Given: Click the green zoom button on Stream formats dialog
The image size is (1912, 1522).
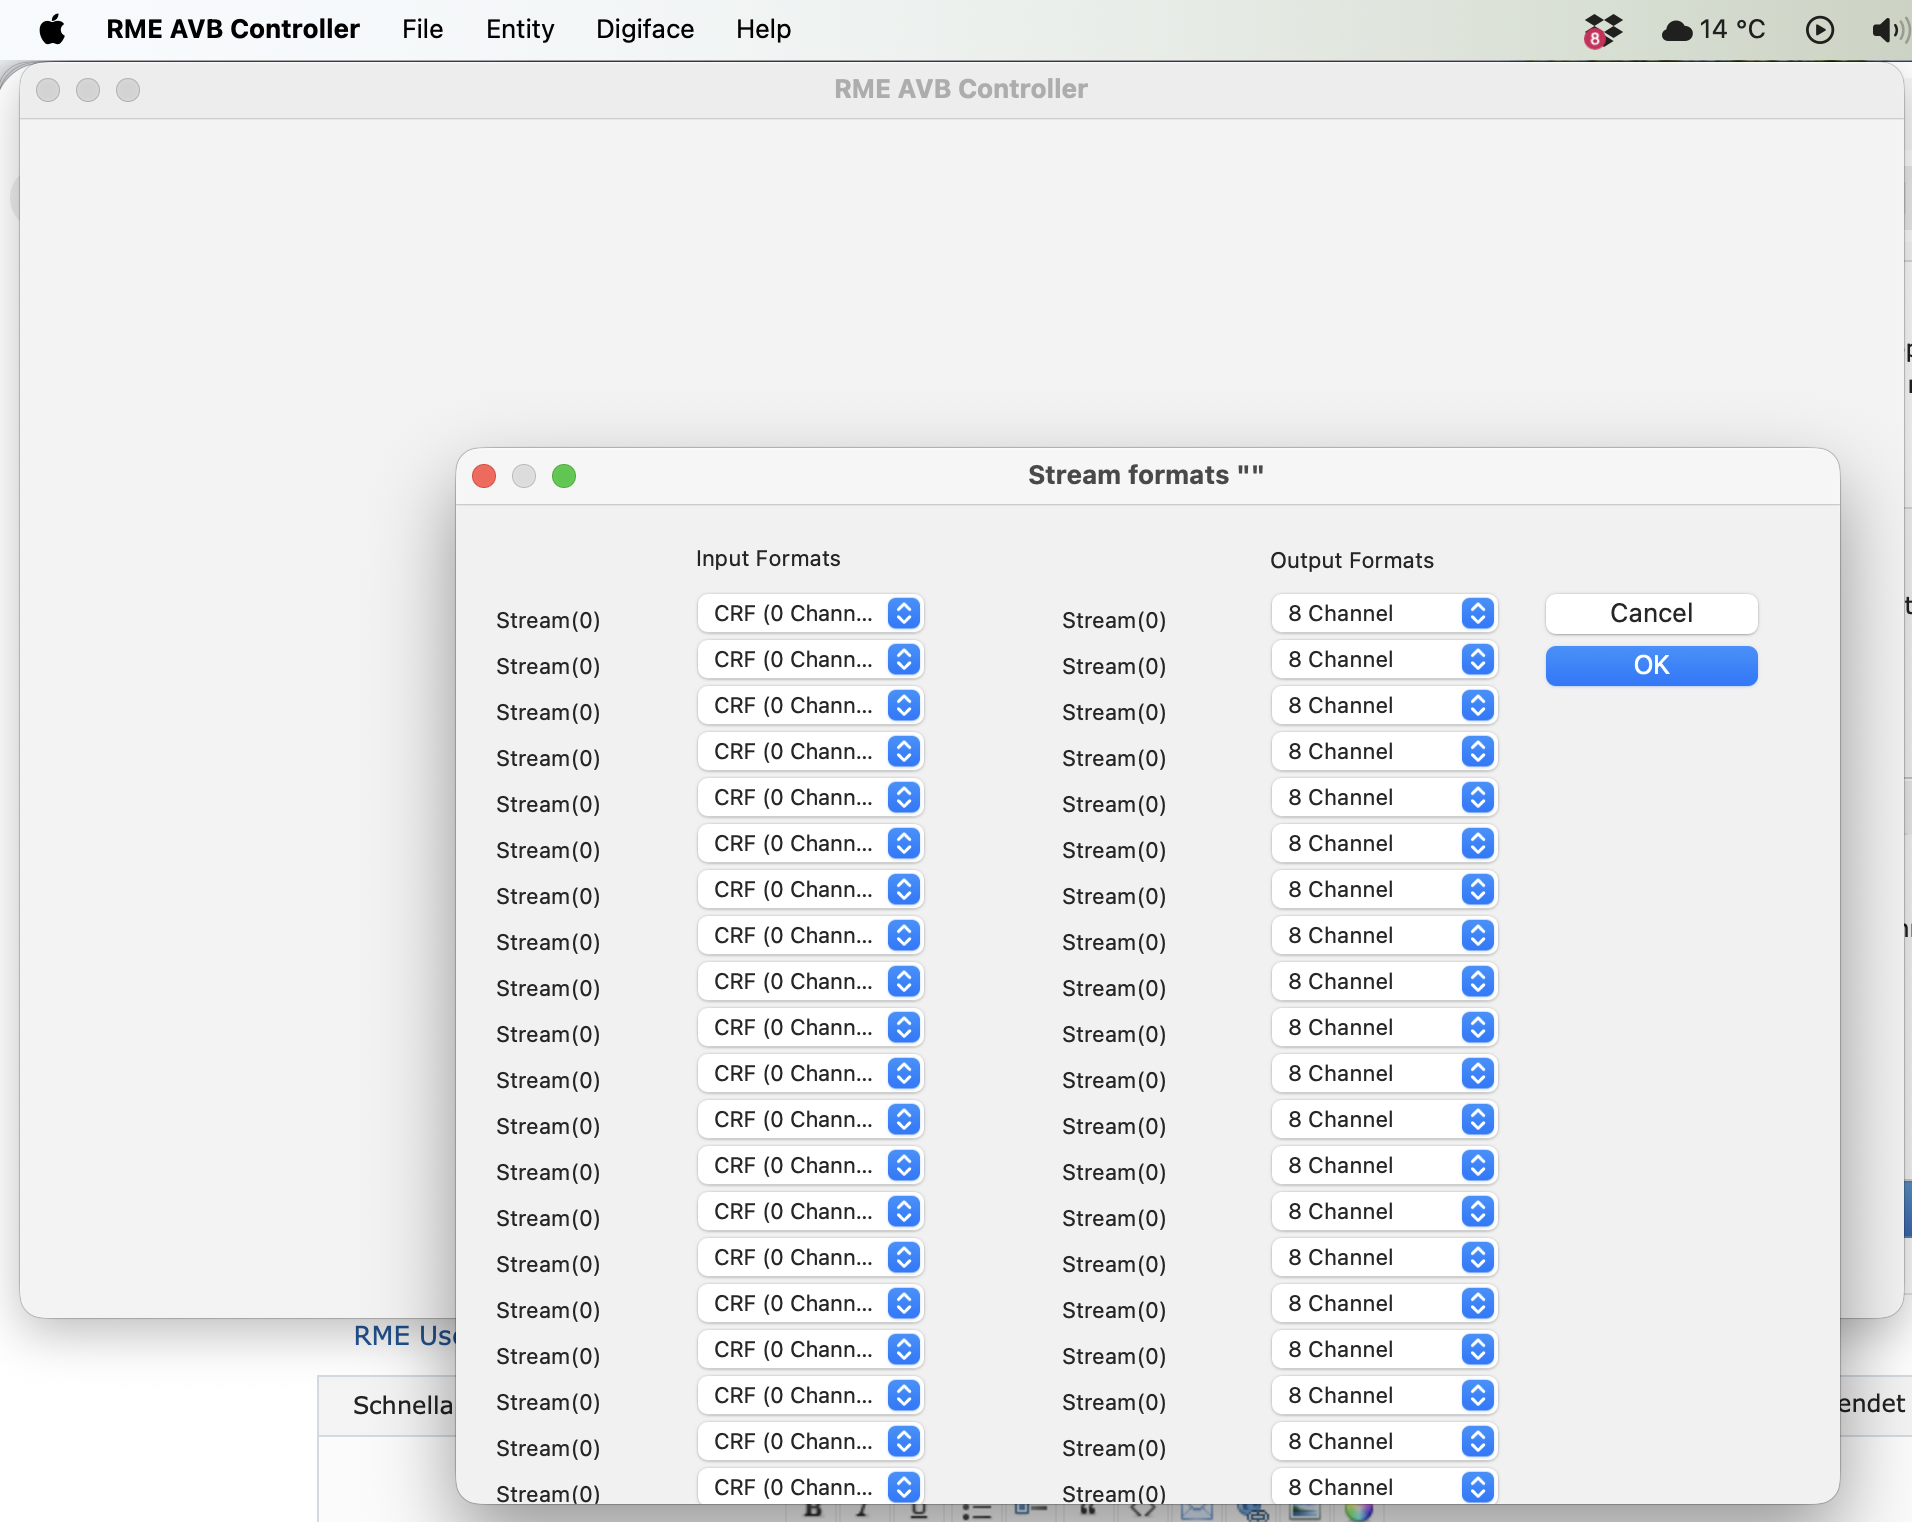Looking at the screenshot, I should point(564,476).
